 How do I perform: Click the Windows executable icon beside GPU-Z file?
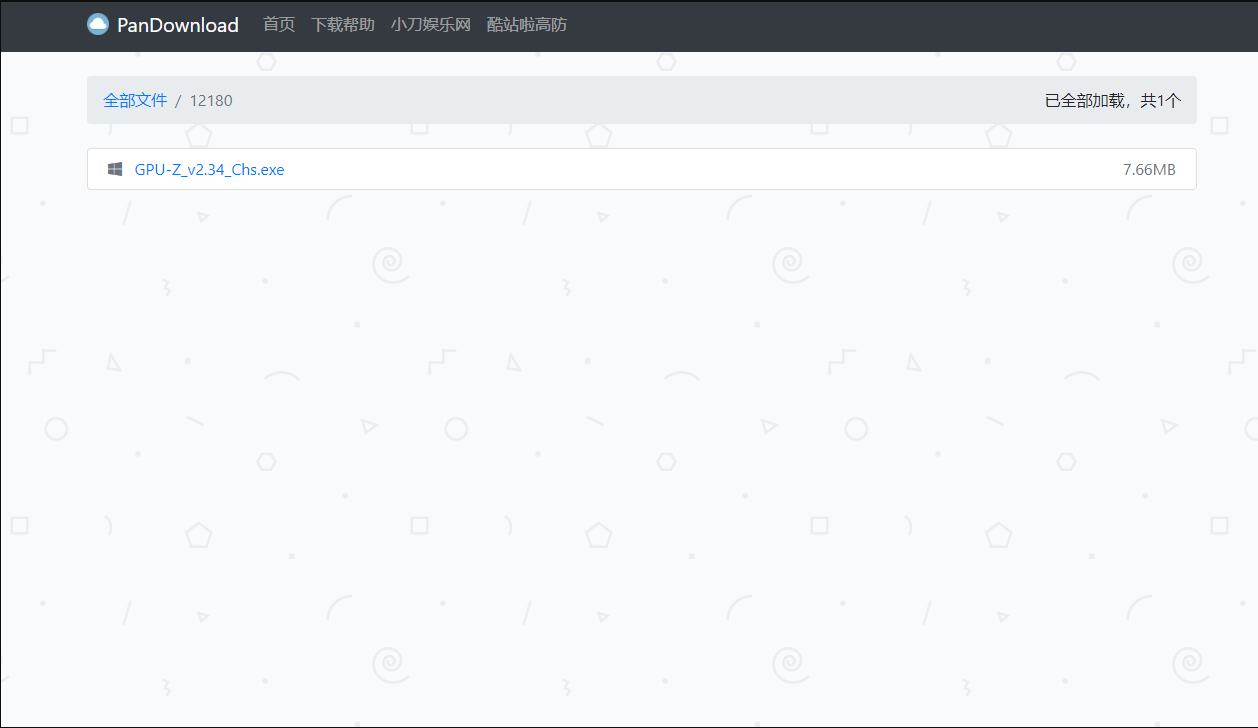pyautogui.click(x=114, y=169)
